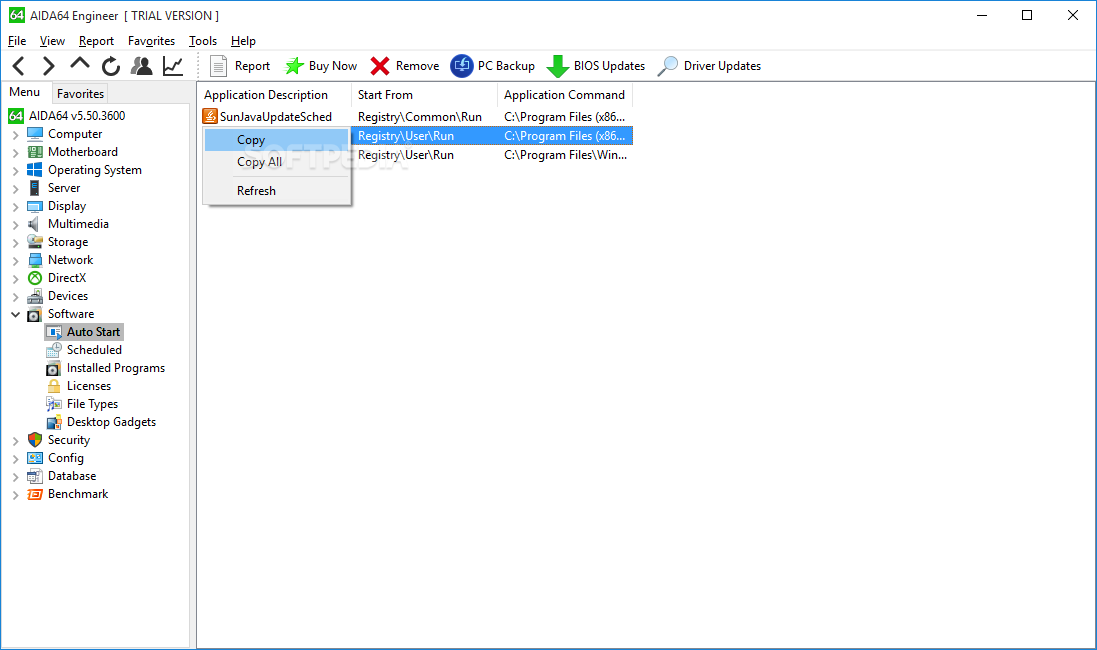The width and height of the screenshot is (1097, 650).
Task: Expand the Security tree node
Action: [15, 441]
